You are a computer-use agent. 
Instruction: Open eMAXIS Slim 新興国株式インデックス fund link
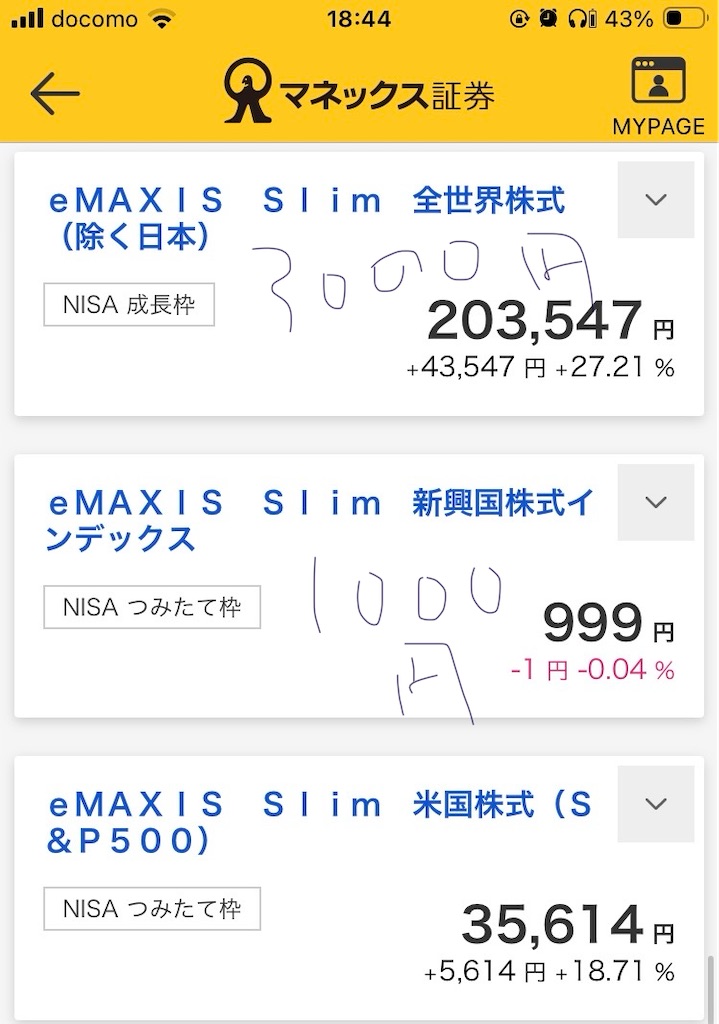tap(319, 520)
